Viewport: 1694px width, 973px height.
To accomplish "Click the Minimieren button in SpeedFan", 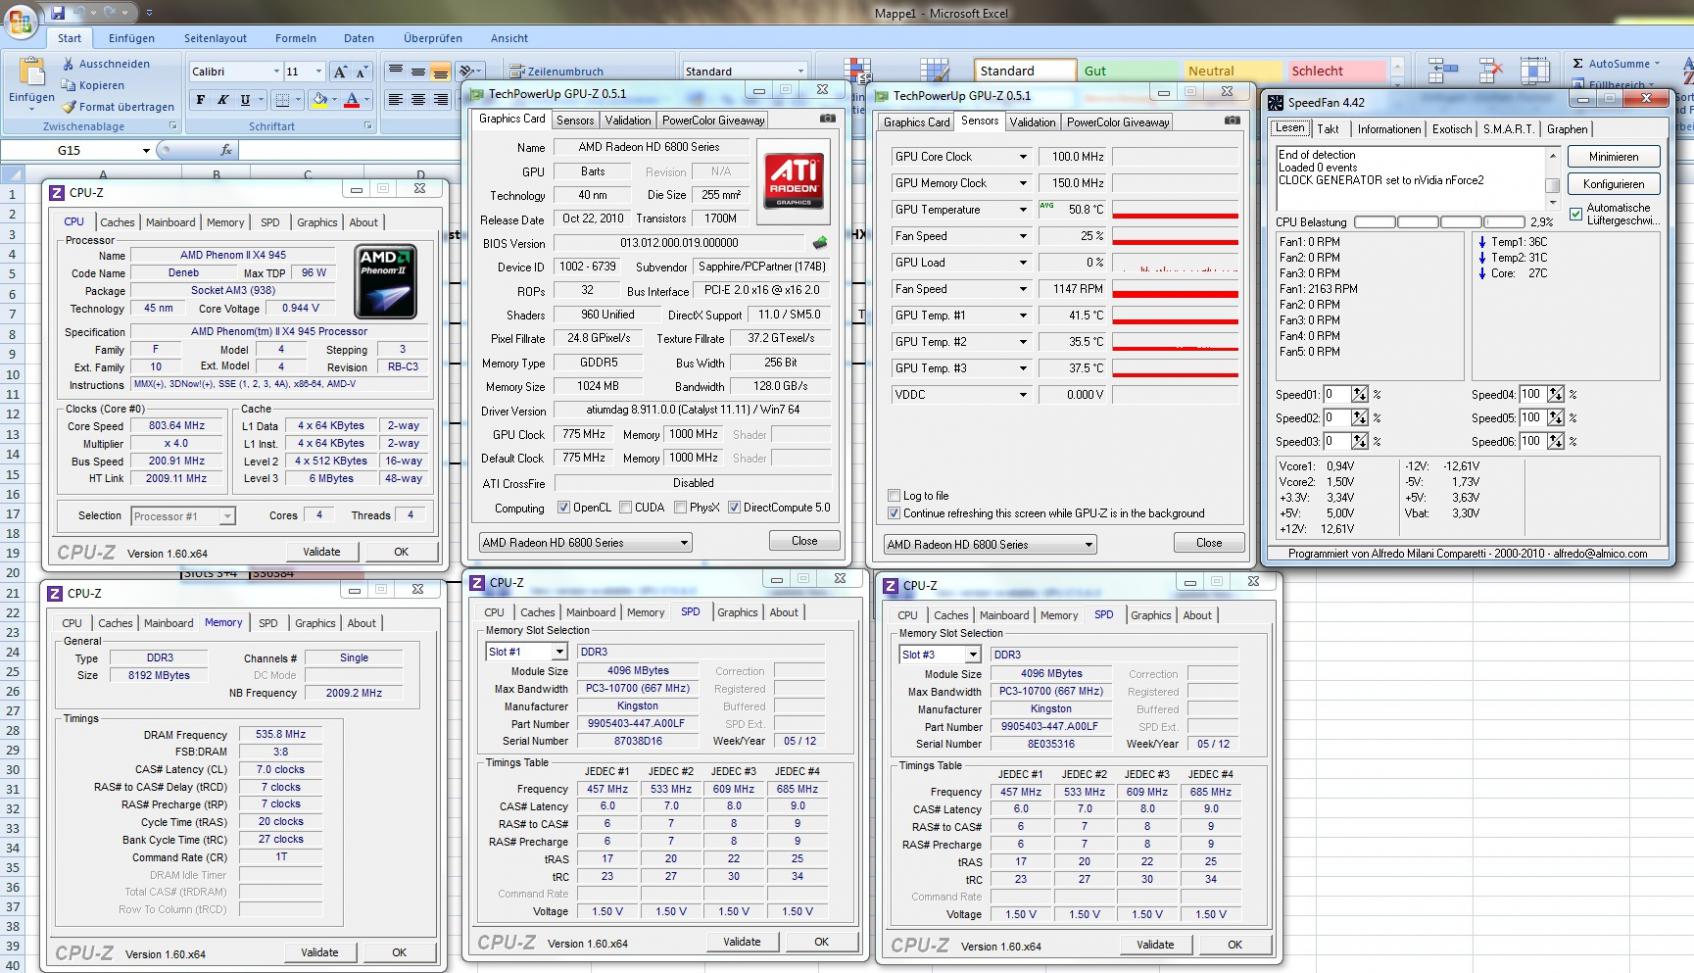I will 1613,156.
